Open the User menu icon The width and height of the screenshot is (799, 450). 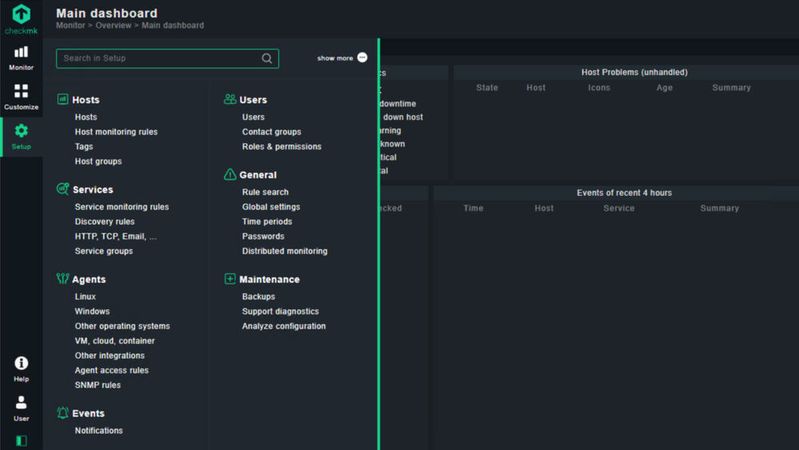pos(21,403)
